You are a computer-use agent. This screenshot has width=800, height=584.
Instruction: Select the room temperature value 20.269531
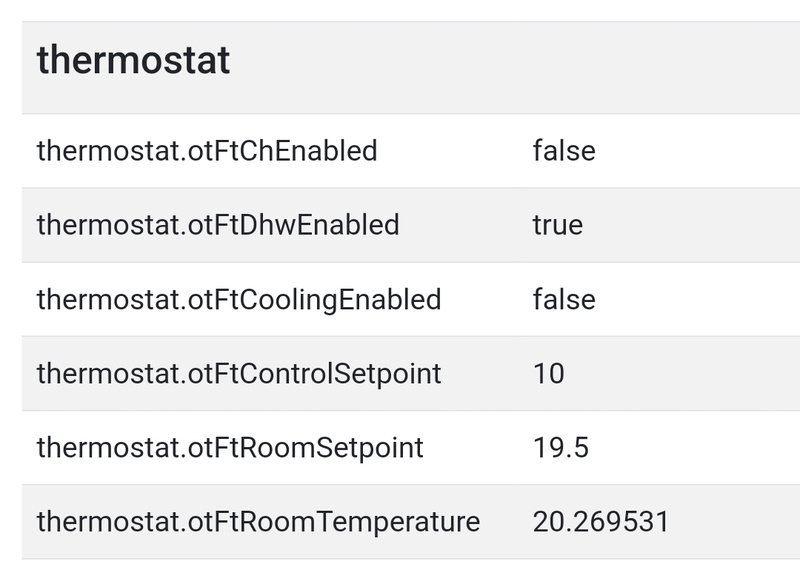[600, 521]
